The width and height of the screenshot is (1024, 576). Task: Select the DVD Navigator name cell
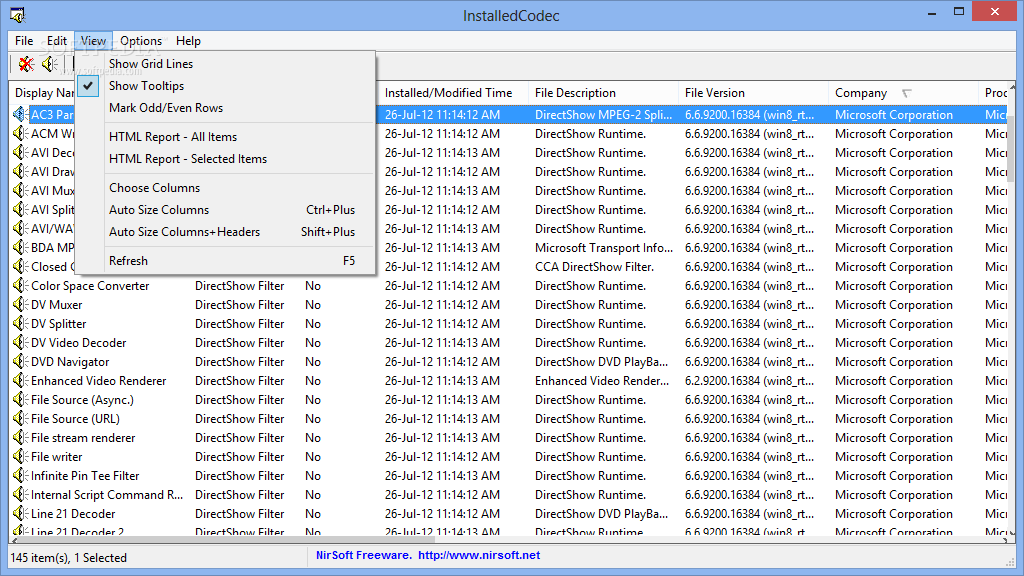point(70,362)
